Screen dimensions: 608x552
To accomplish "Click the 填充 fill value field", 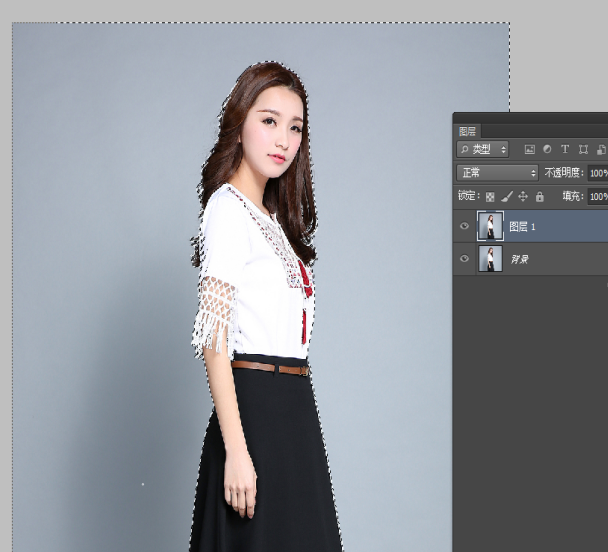I will (598, 197).
